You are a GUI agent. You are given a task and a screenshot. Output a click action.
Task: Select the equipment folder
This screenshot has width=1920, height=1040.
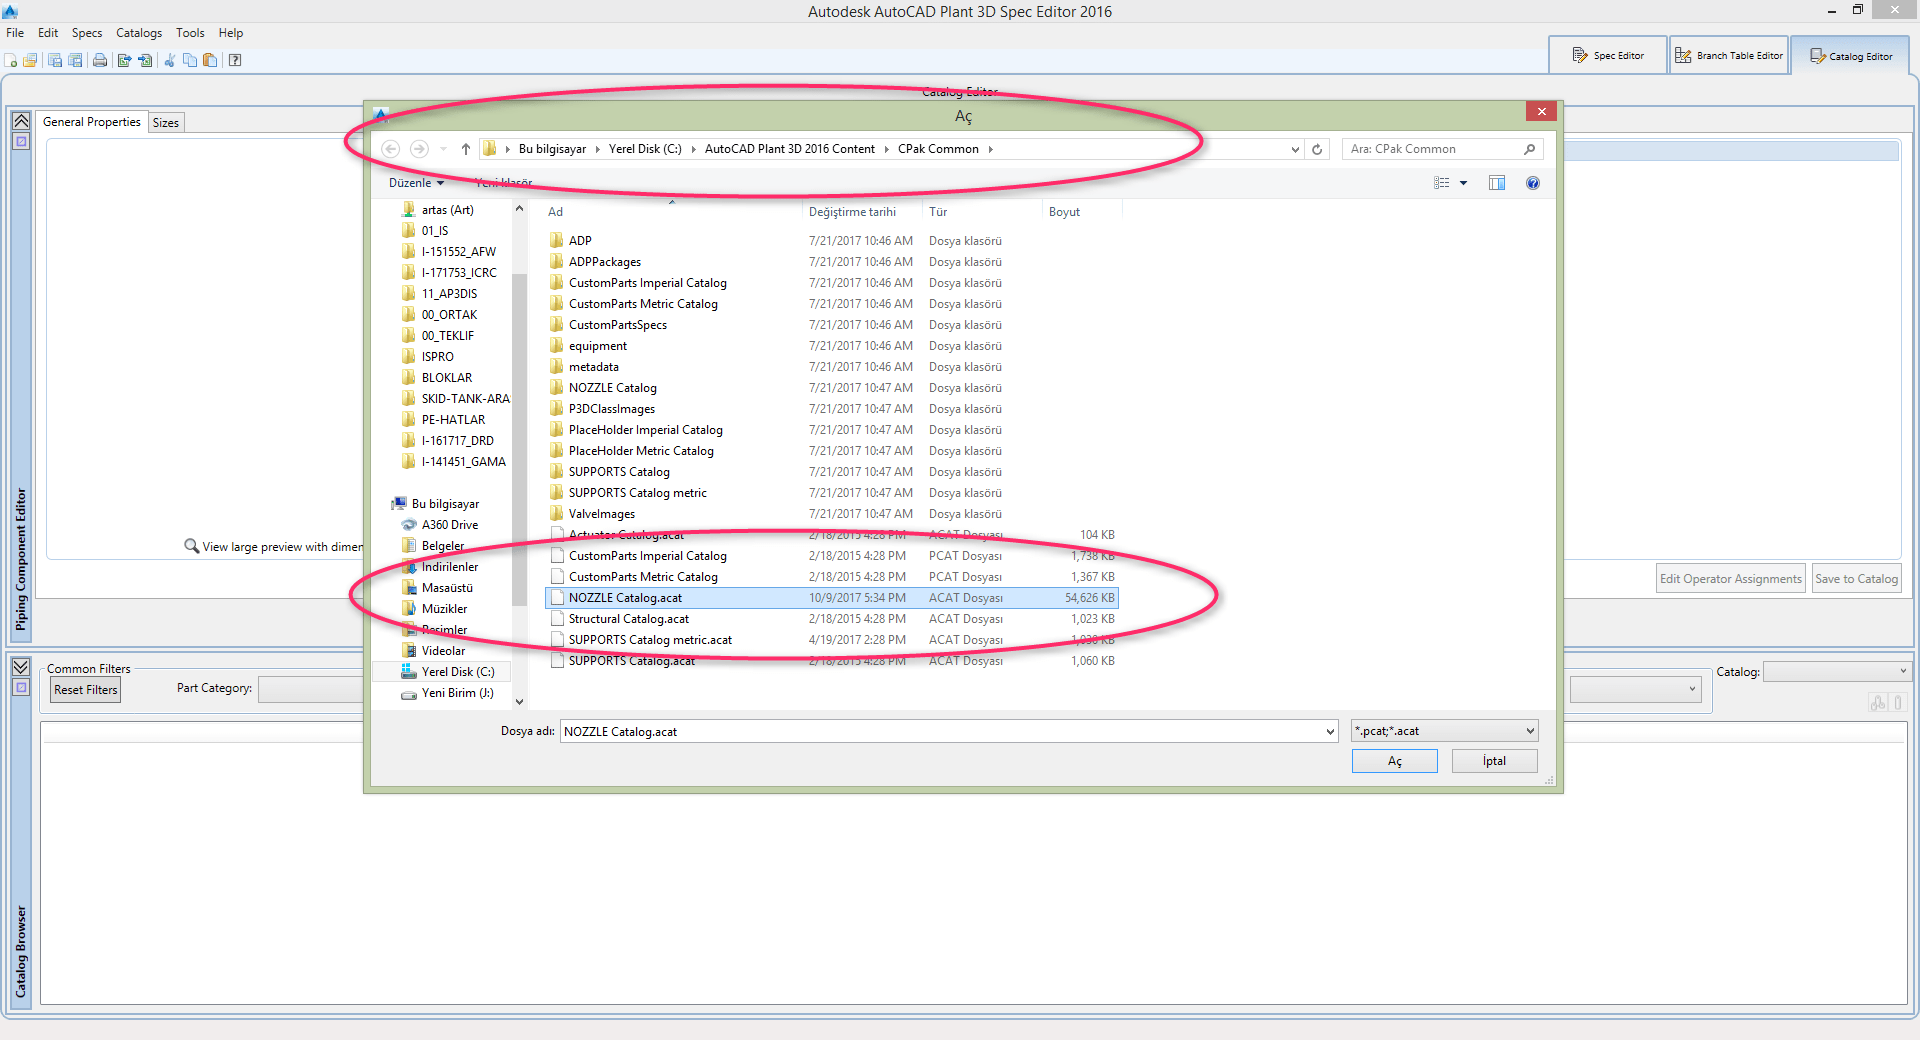pos(832,346)
